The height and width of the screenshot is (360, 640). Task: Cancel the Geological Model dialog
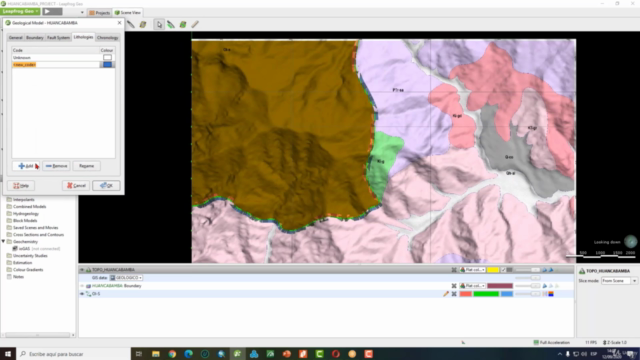(76, 186)
